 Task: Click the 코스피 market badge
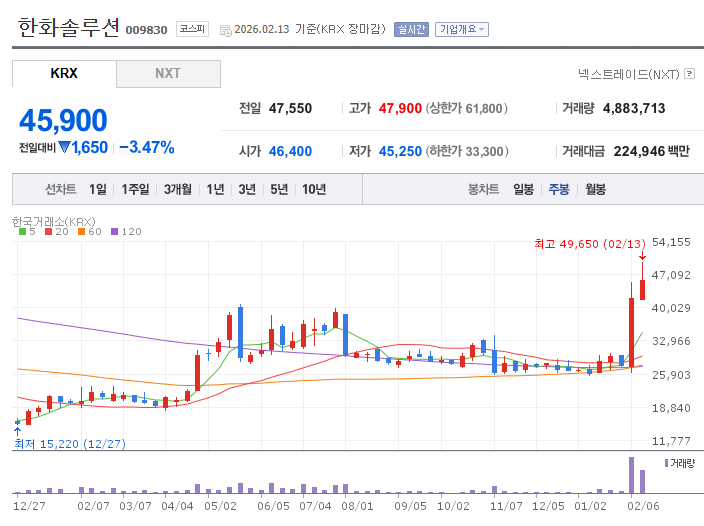tap(192, 29)
